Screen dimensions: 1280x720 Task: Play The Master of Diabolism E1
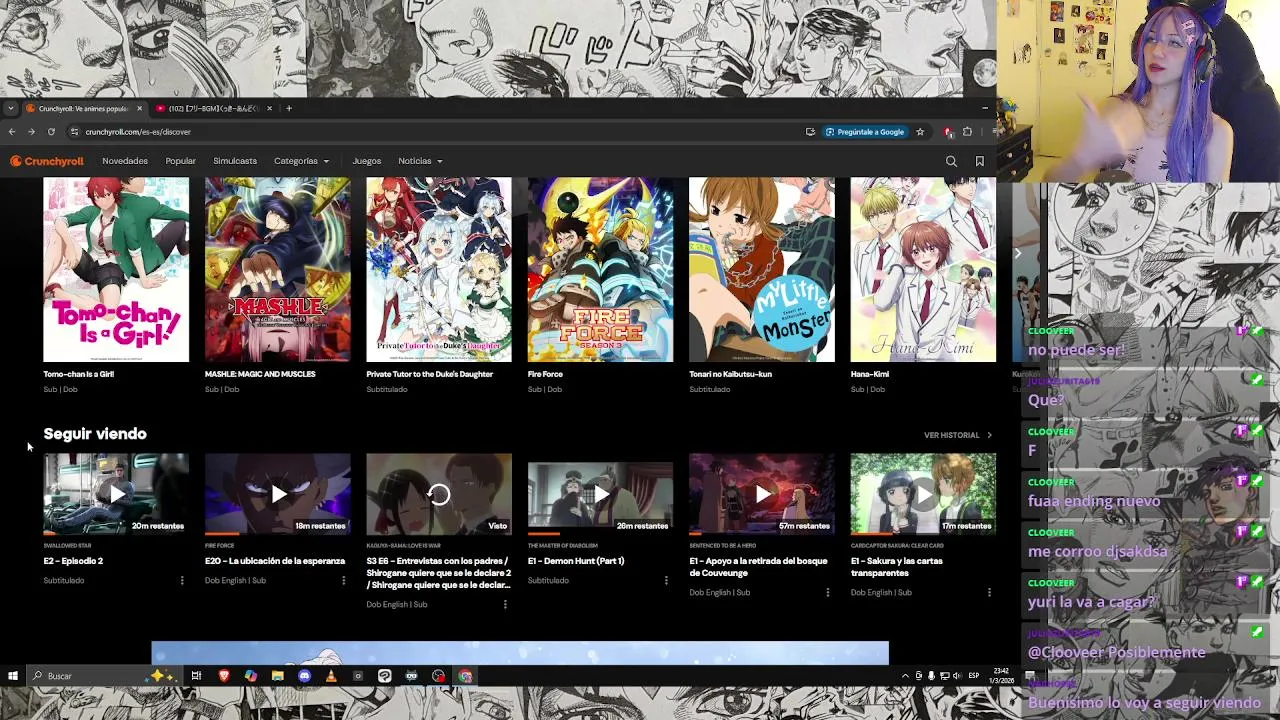click(x=600, y=494)
